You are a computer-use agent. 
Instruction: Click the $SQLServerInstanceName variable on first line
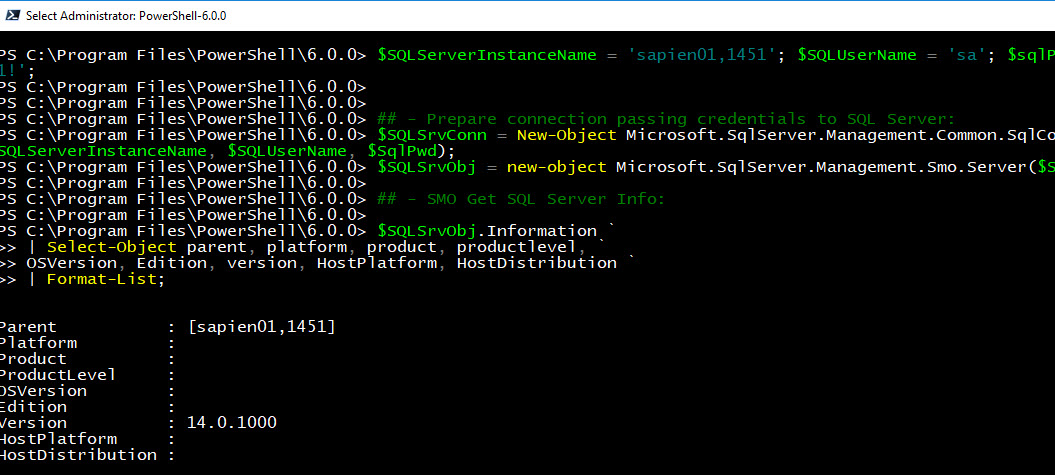[x=487, y=55]
